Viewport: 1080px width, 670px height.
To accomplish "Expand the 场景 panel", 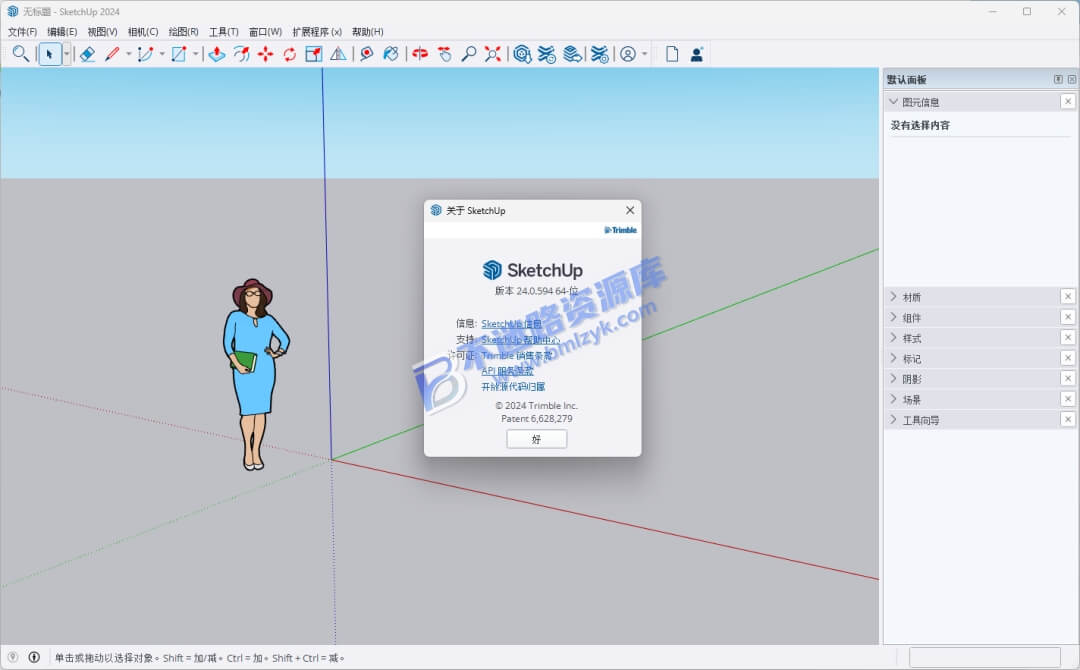I will coord(893,399).
